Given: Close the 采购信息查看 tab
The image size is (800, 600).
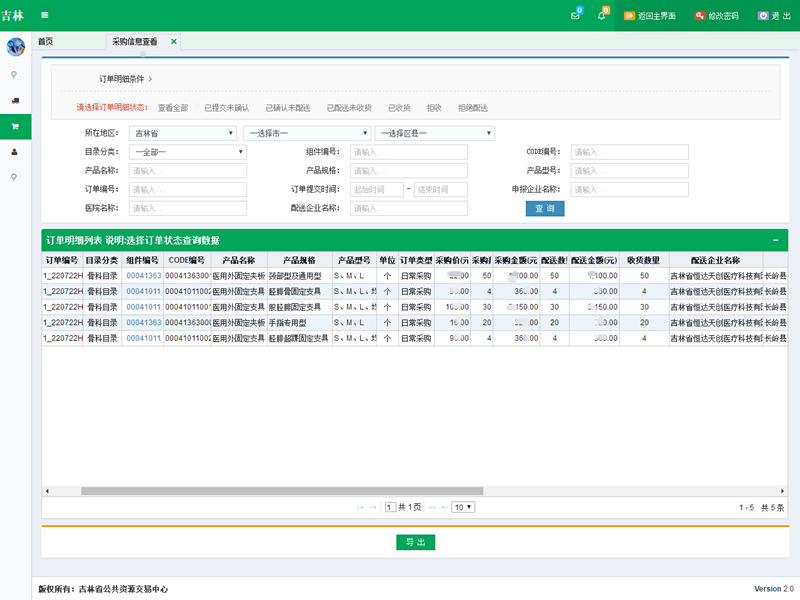Looking at the screenshot, I should [x=174, y=41].
